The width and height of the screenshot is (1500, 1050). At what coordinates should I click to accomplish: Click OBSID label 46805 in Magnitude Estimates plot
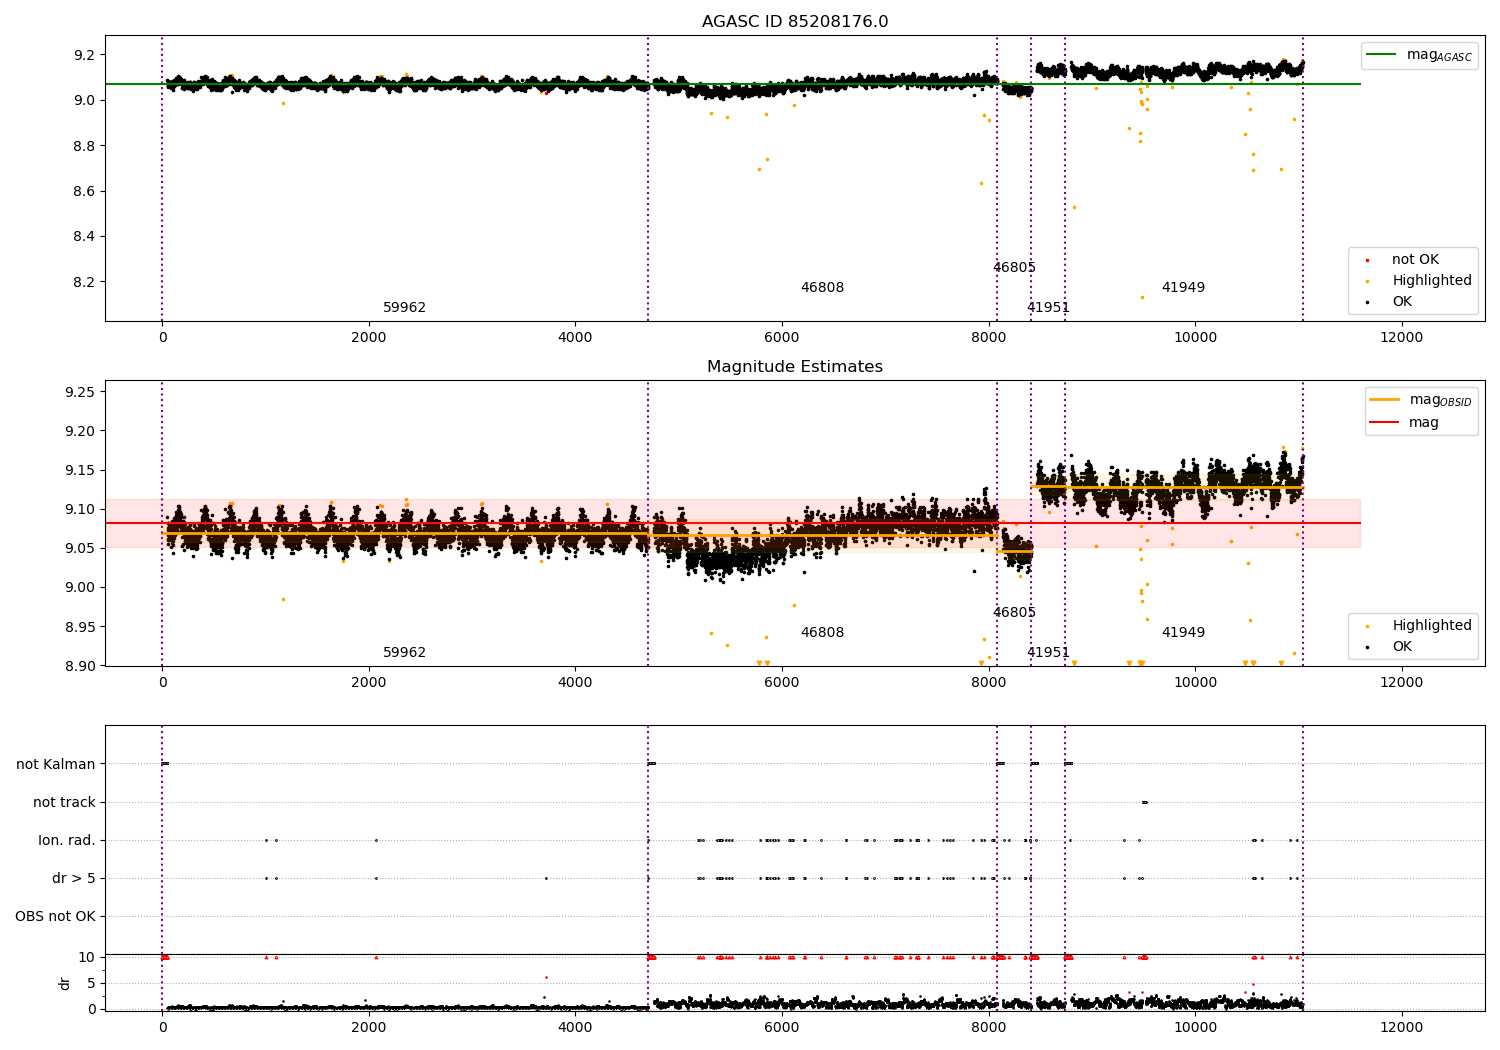click(1014, 612)
